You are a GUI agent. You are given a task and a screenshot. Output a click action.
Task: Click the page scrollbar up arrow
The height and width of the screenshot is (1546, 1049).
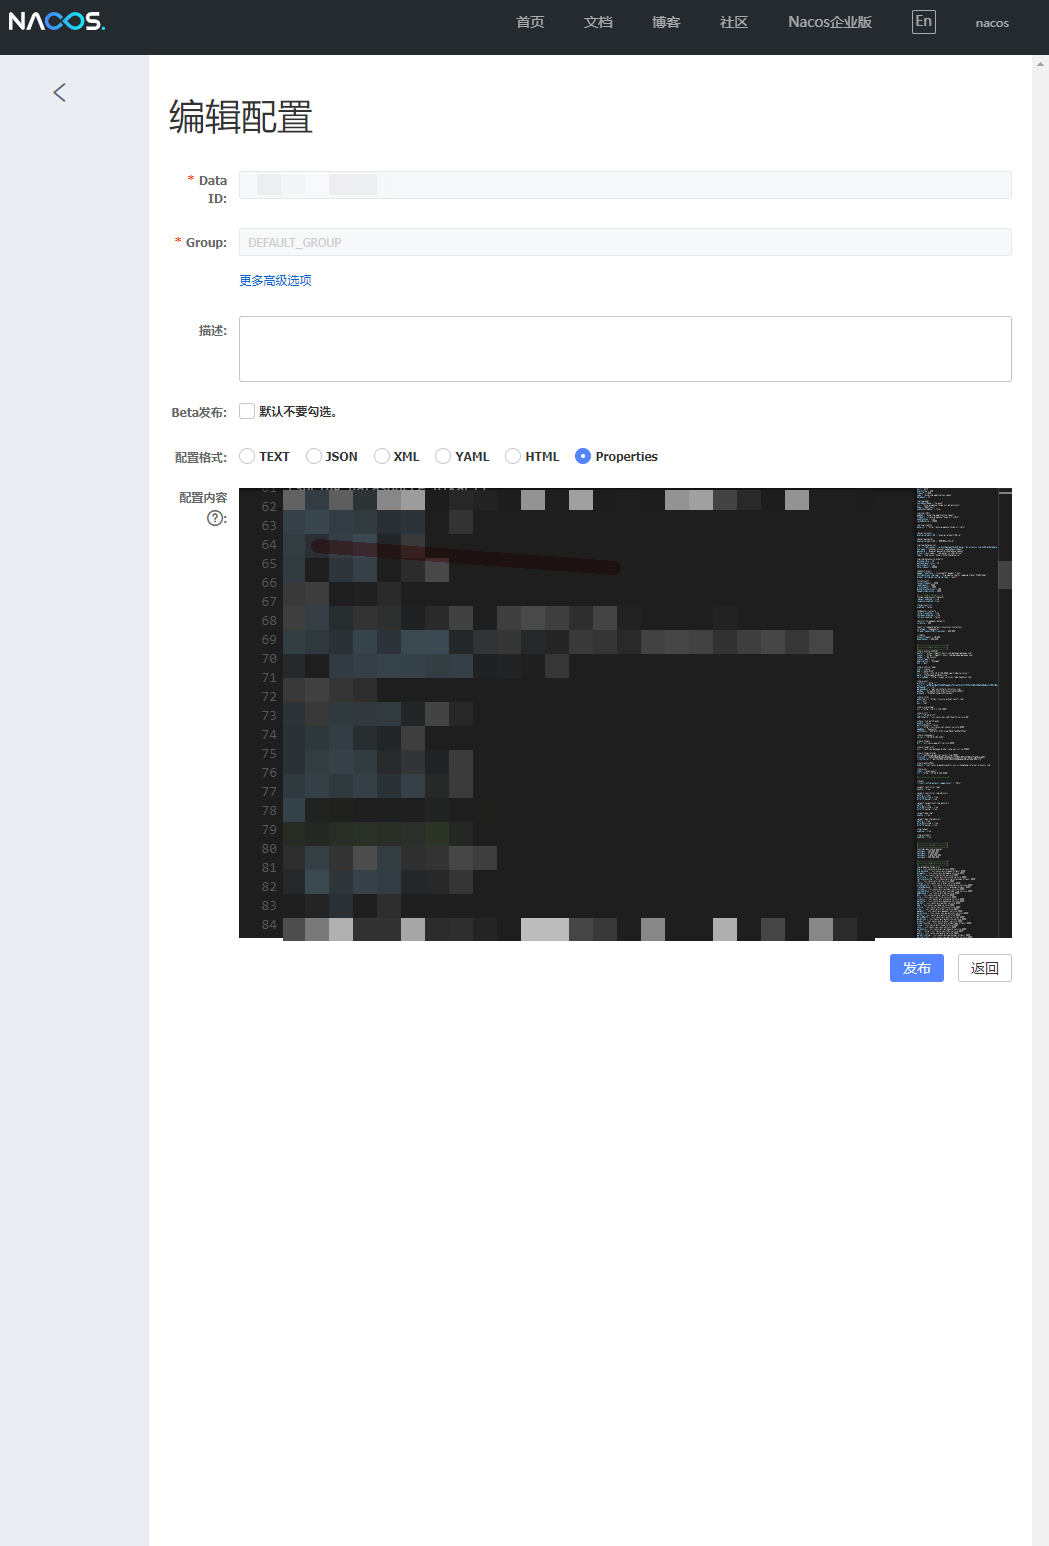1040,63
